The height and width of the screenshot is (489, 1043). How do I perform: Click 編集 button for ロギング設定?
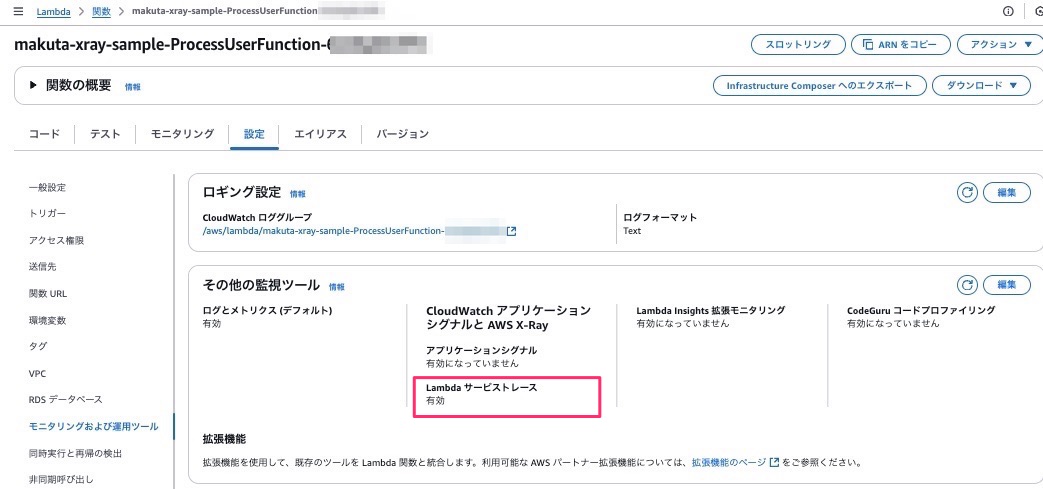[1006, 193]
